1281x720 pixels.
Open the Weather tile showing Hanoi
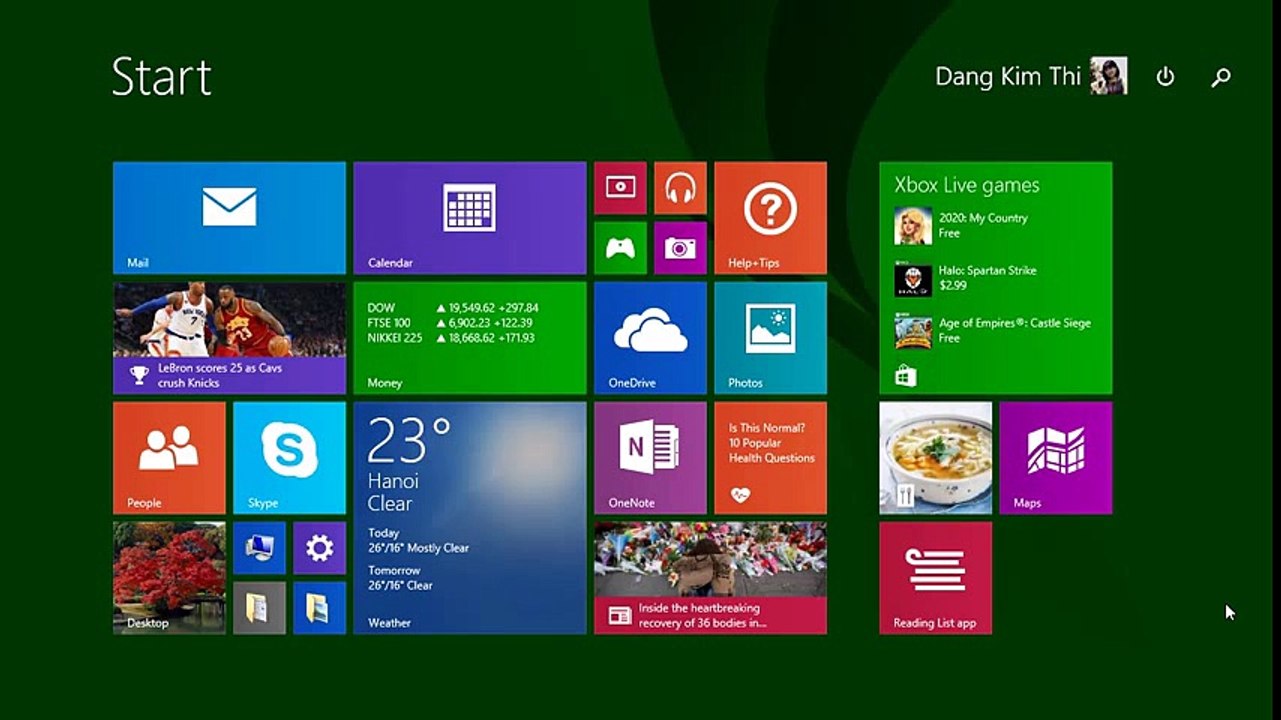(470, 518)
